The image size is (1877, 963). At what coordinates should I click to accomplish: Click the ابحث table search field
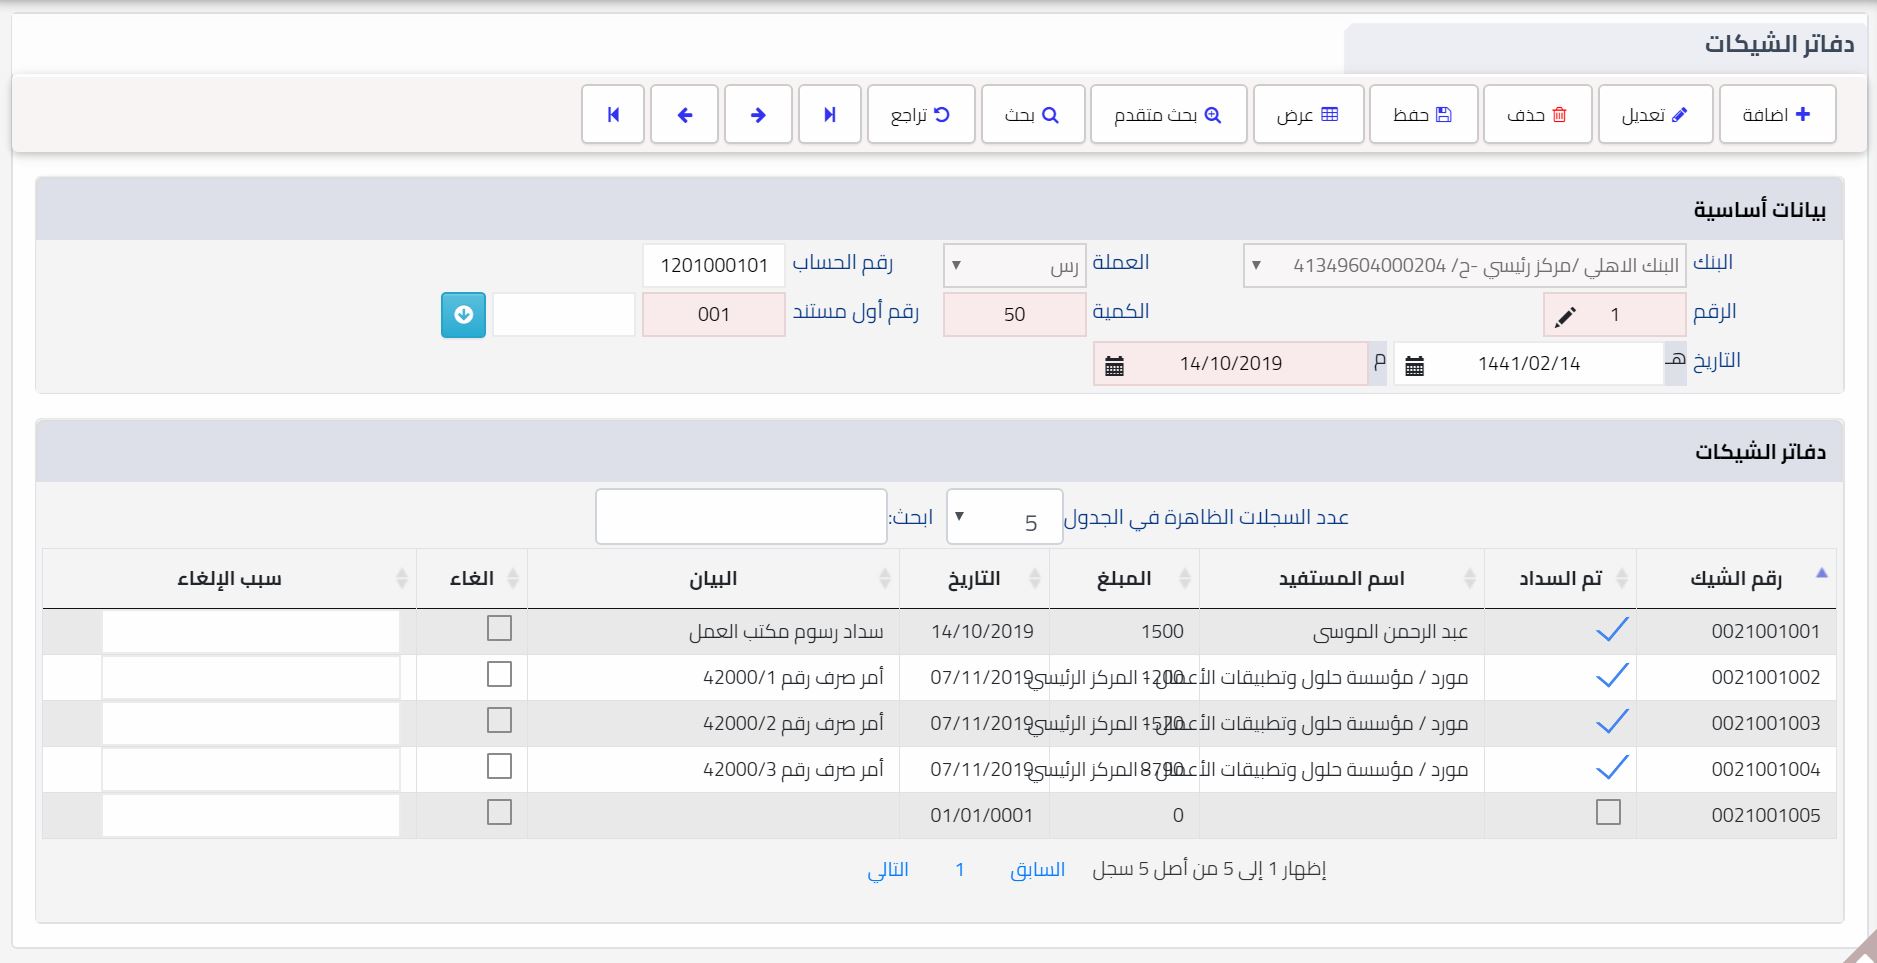pyautogui.click(x=741, y=517)
